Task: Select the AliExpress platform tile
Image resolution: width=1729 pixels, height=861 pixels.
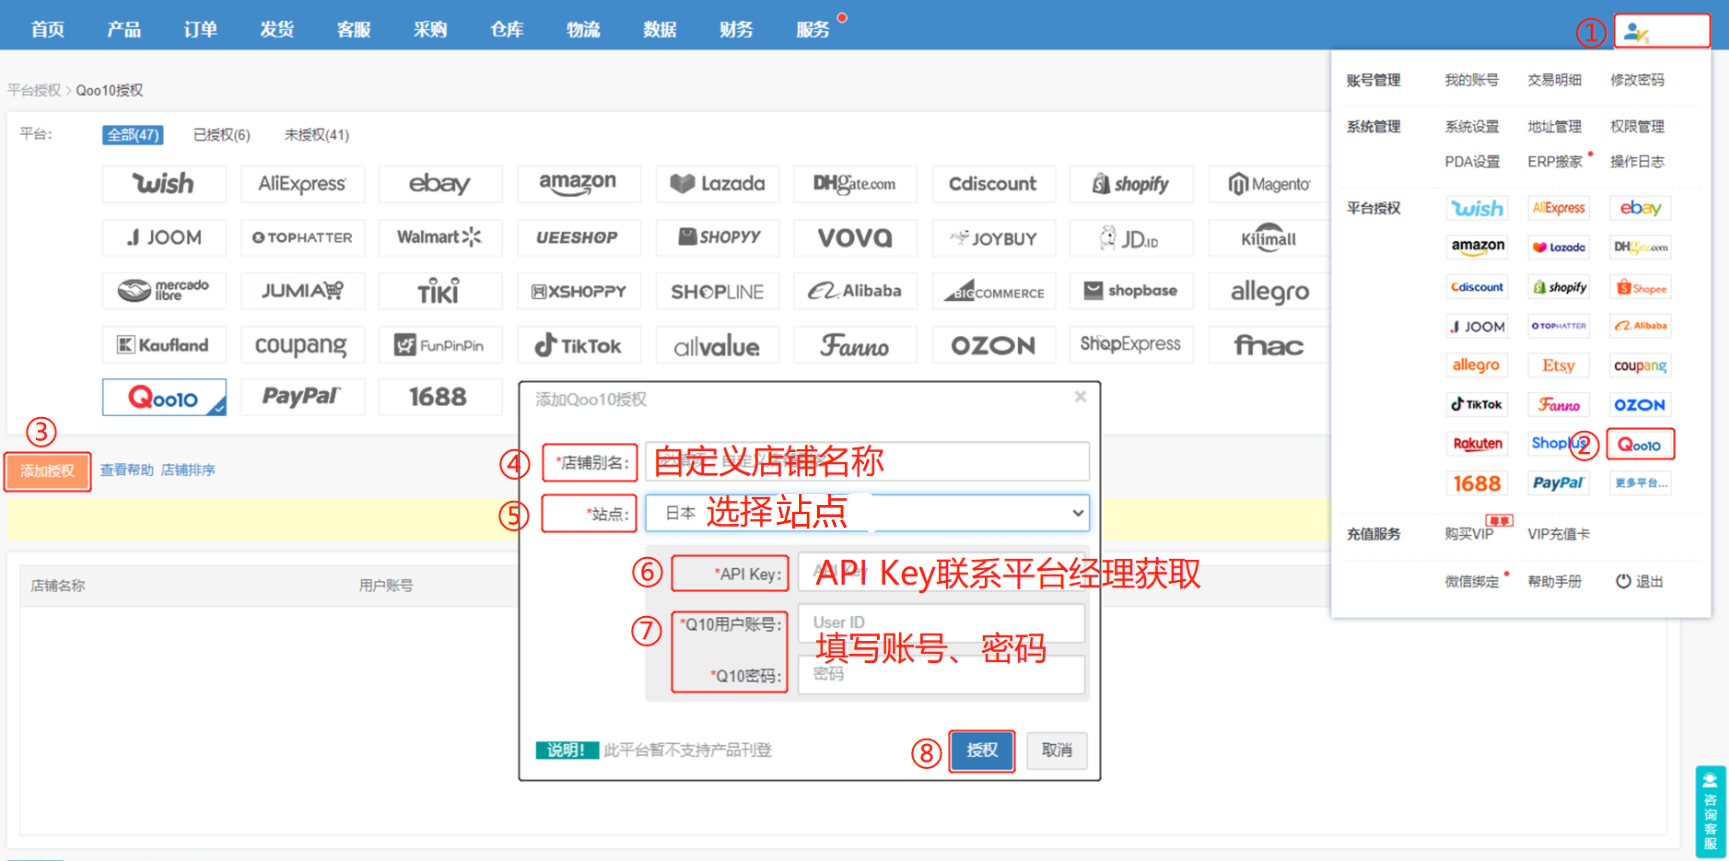Action: tap(302, 184)
